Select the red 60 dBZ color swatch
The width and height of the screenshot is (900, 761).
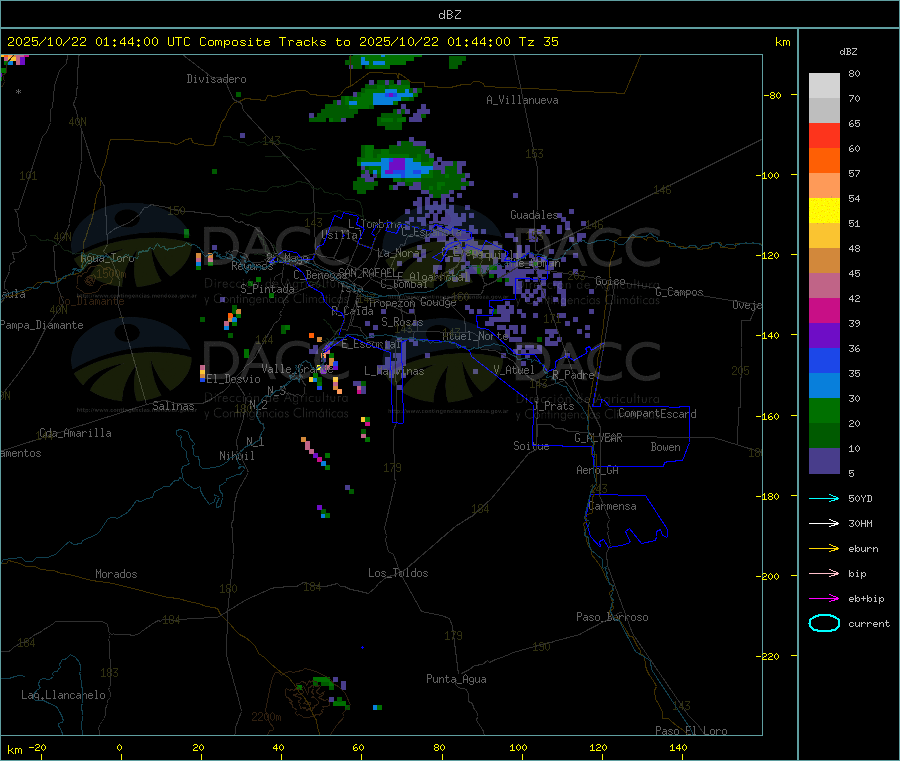point(824,135)
